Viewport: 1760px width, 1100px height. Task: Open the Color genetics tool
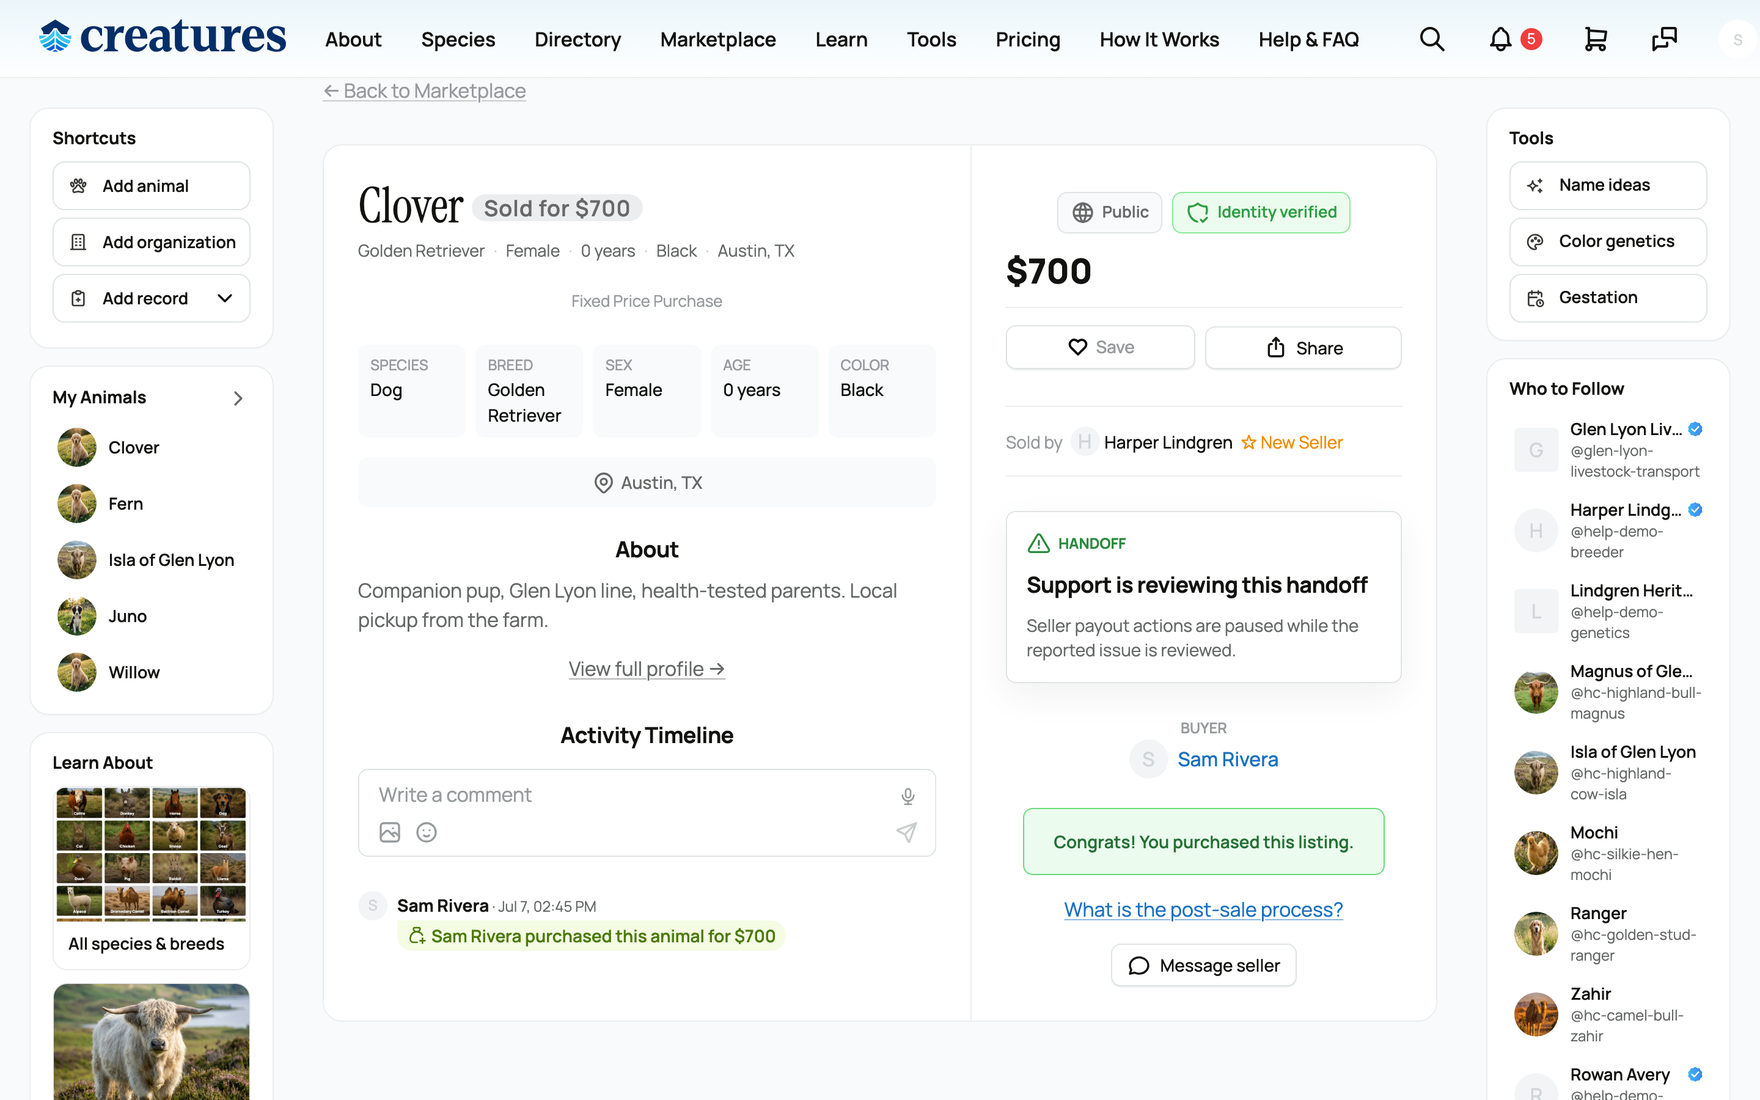[x=1608, y=241]
